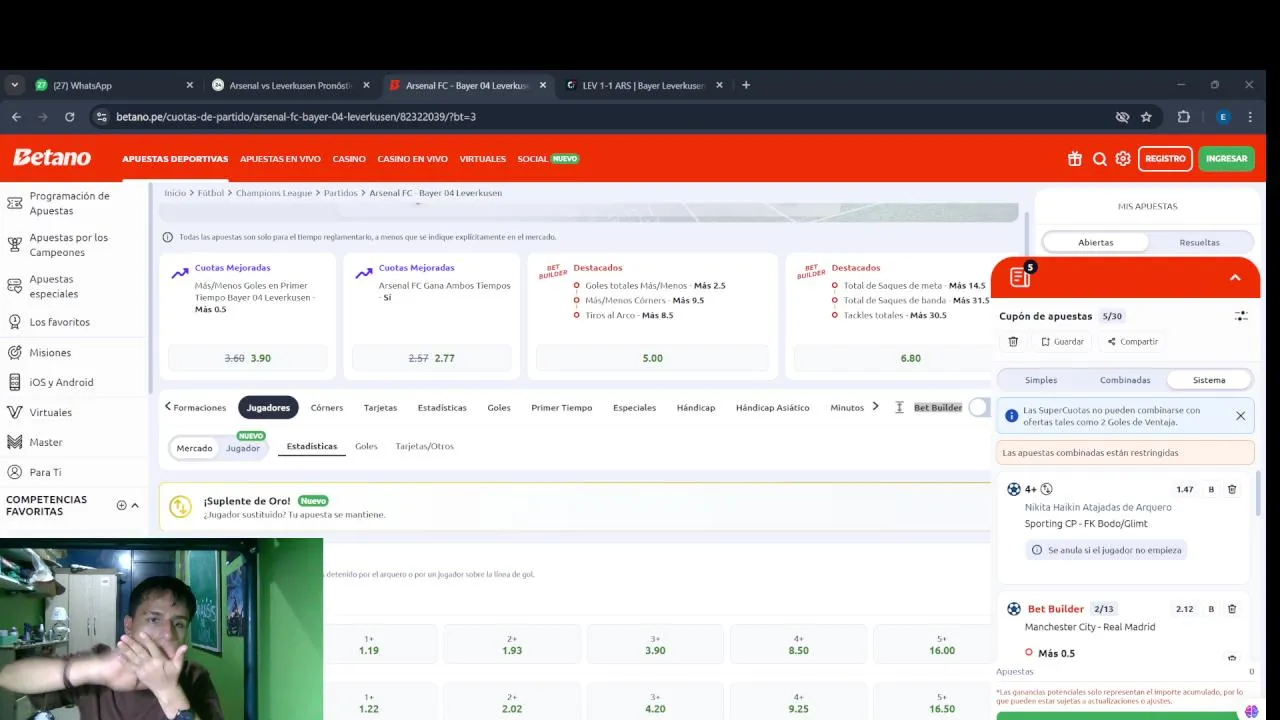Screen dimensions: 1280x720
Task: Add a favorite competition with plus icon
Action: (x=121, y=506)
